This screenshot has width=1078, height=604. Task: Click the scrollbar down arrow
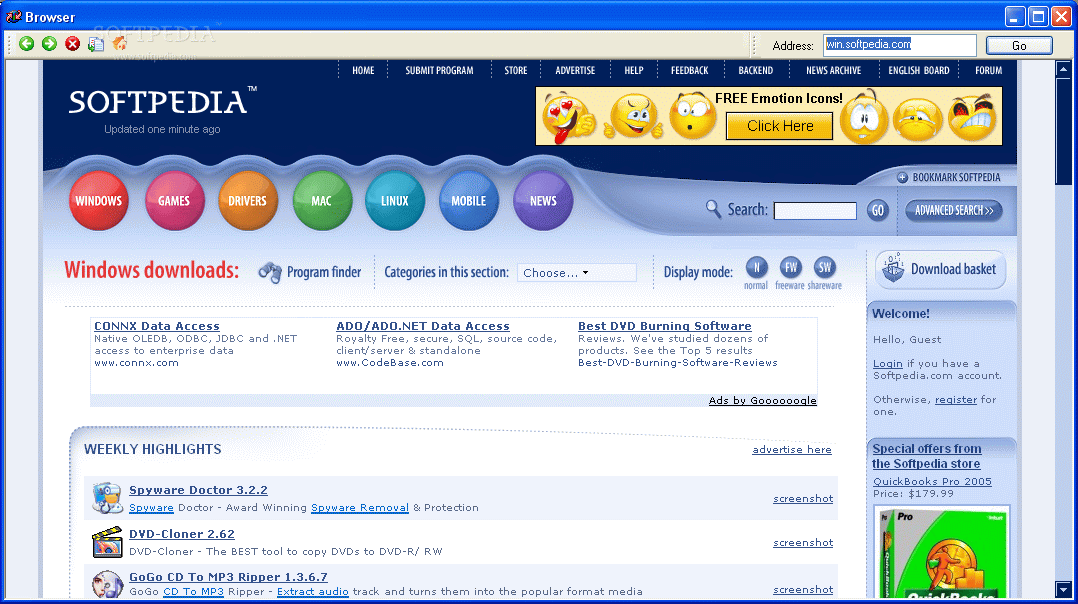point(1064,589)
